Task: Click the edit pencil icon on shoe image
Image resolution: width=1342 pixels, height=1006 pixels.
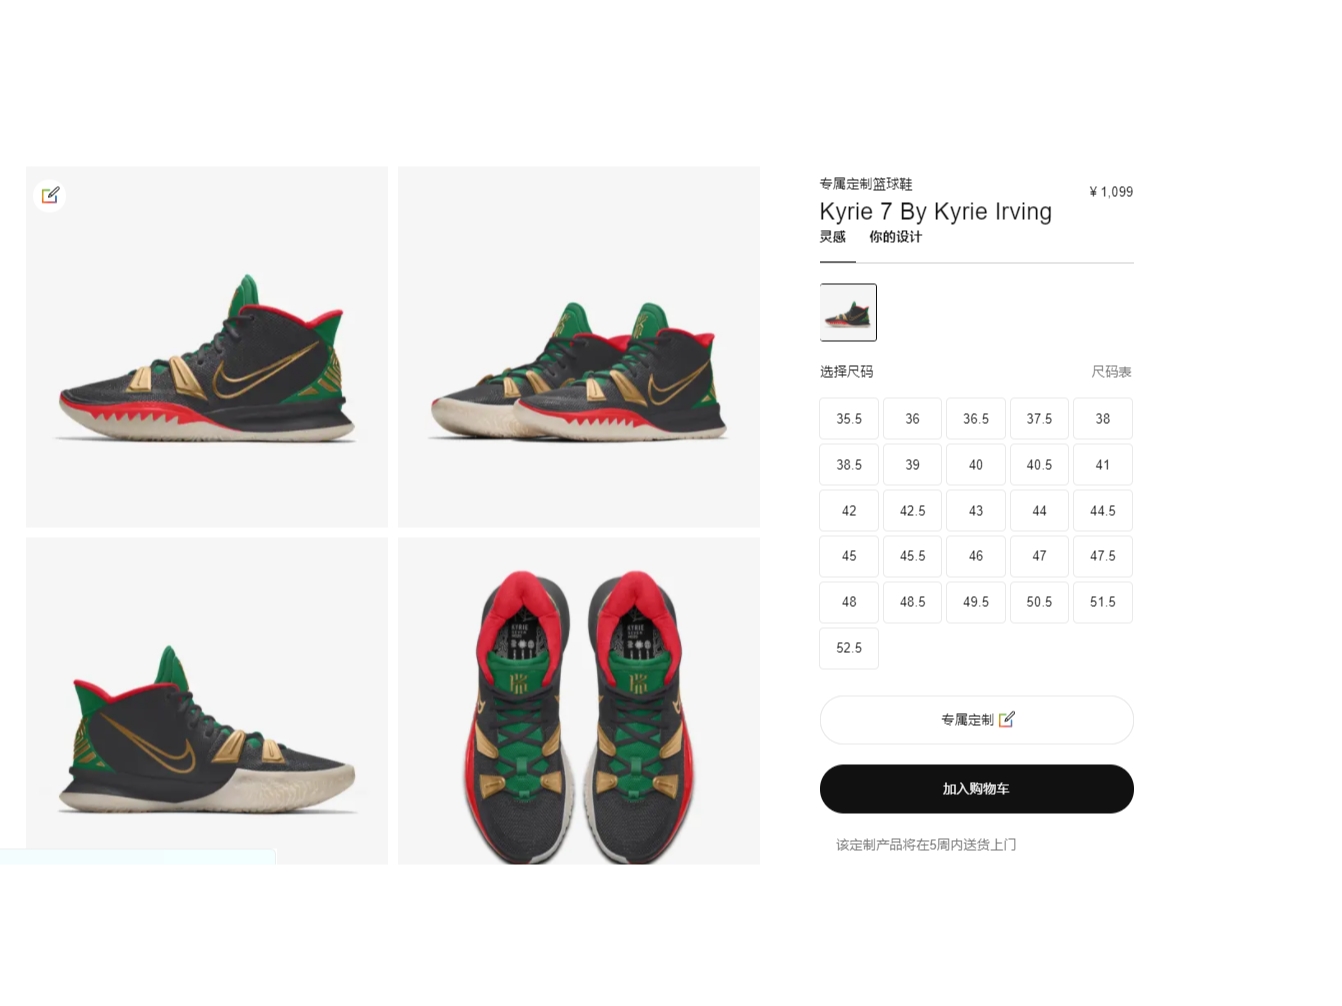Action: pyautogui.click(x=50, y=195)
